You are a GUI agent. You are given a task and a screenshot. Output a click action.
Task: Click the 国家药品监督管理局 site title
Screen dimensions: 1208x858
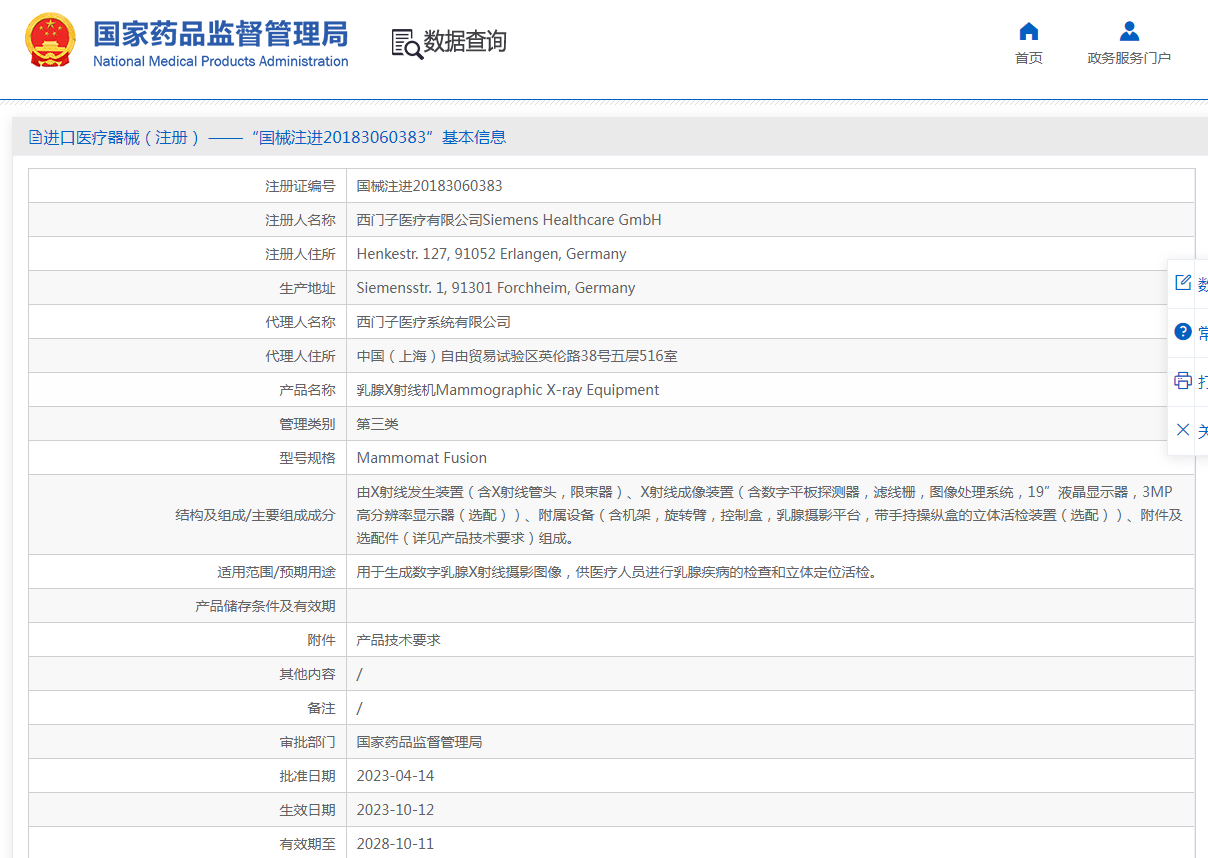click(x=221, y=34)
